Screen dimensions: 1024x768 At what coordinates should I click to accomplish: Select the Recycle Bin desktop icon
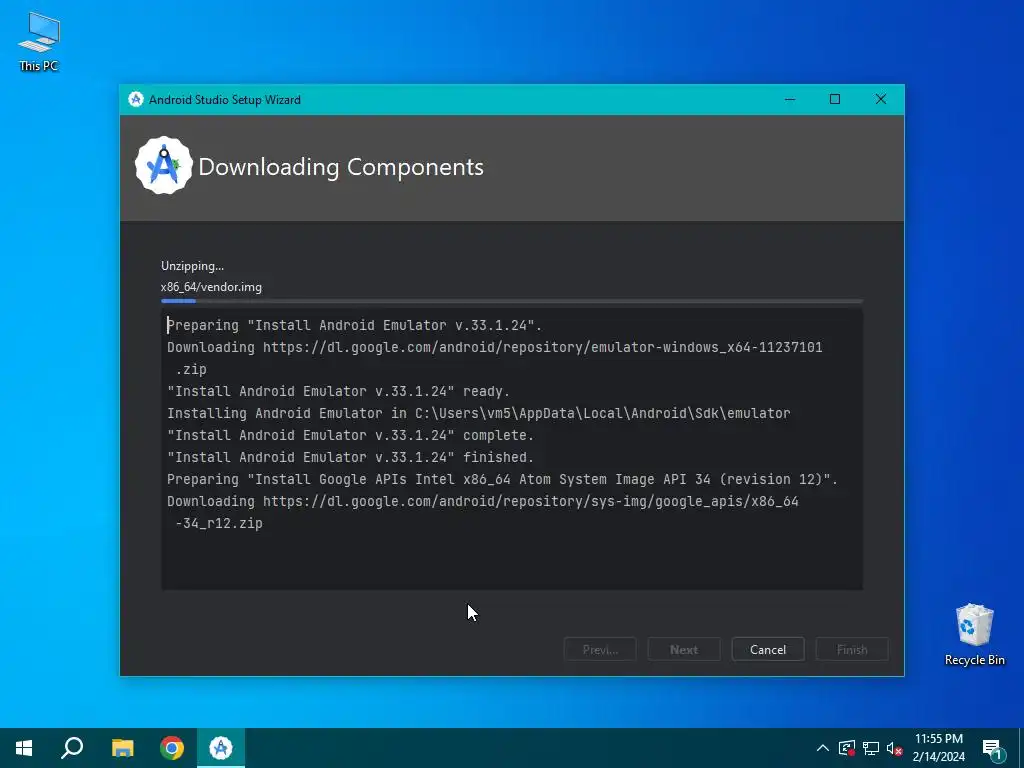[974, 634]
